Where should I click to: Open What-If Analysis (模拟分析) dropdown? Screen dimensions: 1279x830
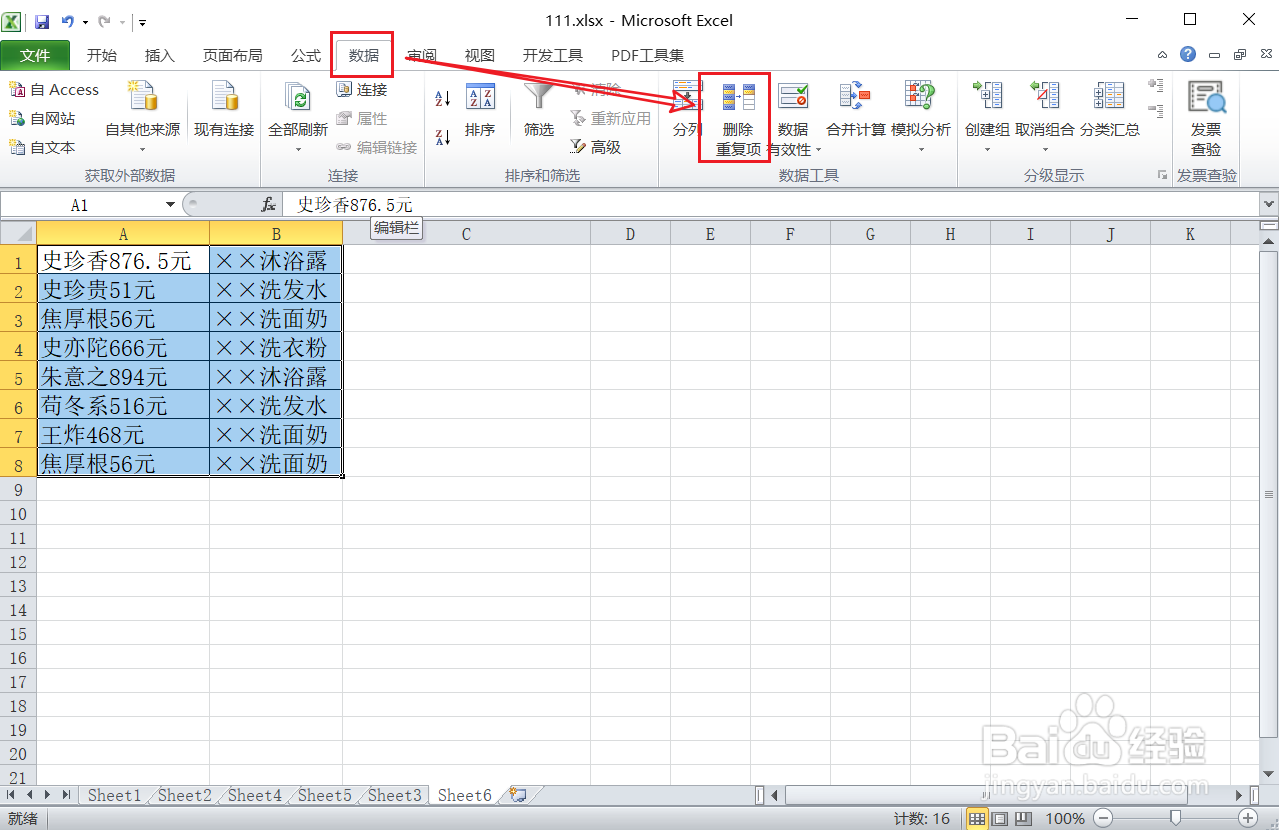(921, 150)
